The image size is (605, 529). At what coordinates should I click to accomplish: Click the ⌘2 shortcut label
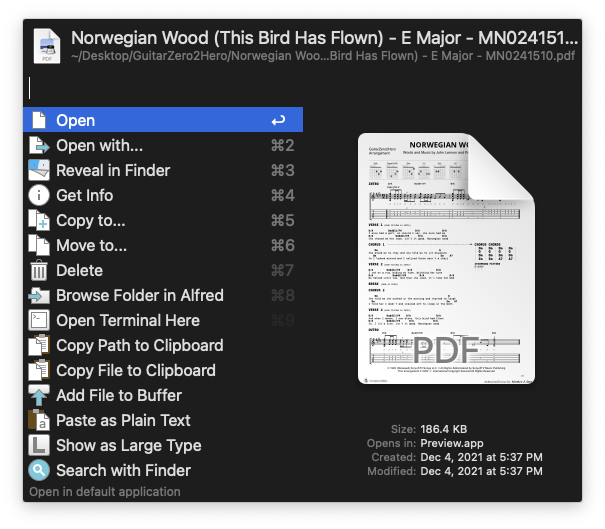tap(282, 145)
